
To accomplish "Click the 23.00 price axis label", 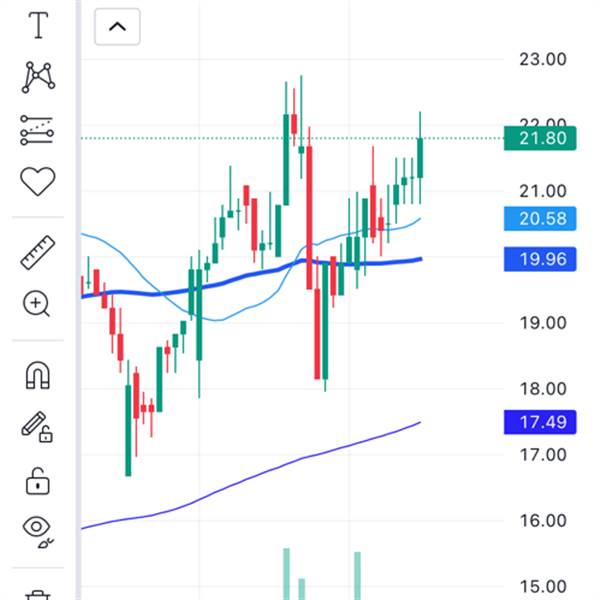I will pyautogui.click(x=543, y=59).
